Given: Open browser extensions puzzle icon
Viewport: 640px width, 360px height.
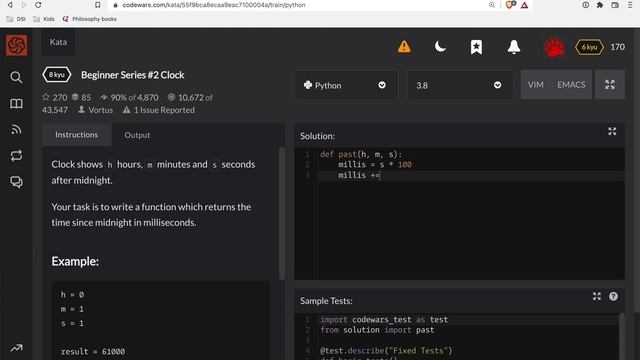Looking at the screenshot, I should 600,5.
